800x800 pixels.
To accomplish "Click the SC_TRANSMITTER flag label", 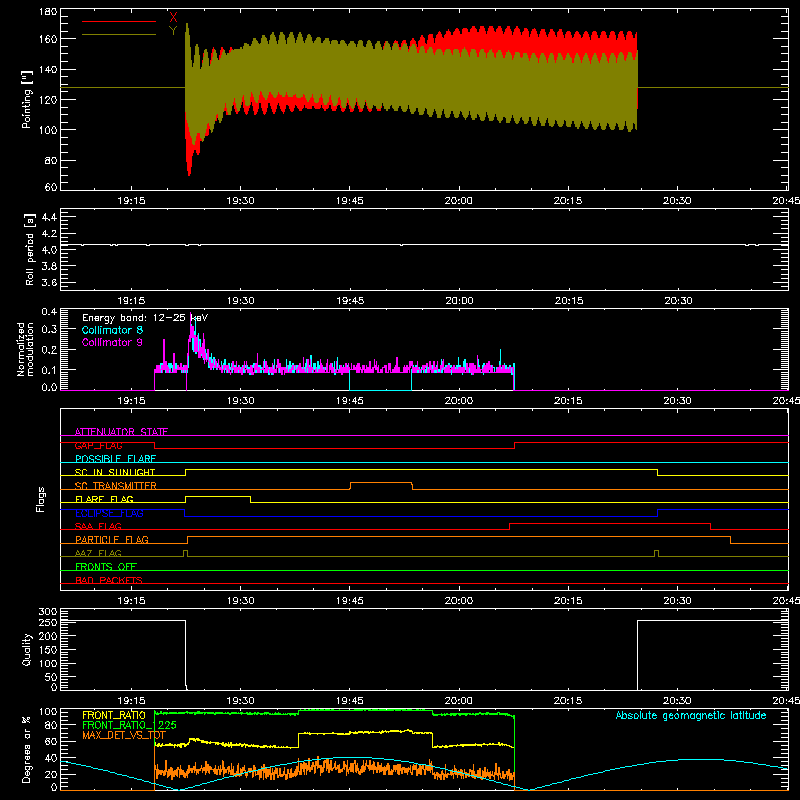I will pyautogui.click(x=116, y=486).
